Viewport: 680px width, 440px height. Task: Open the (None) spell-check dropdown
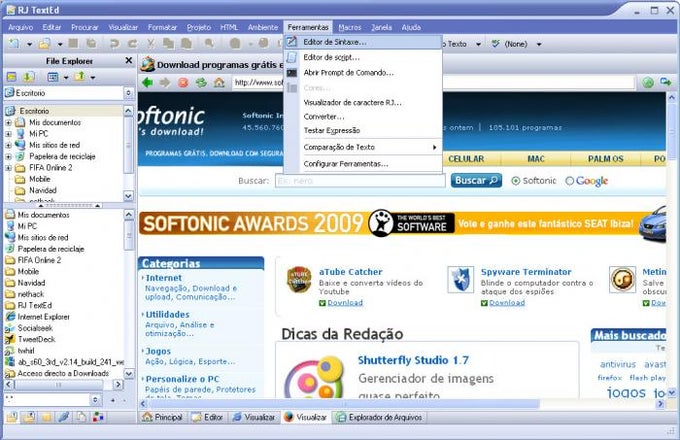pyautogui.click(x=539, y=44)
